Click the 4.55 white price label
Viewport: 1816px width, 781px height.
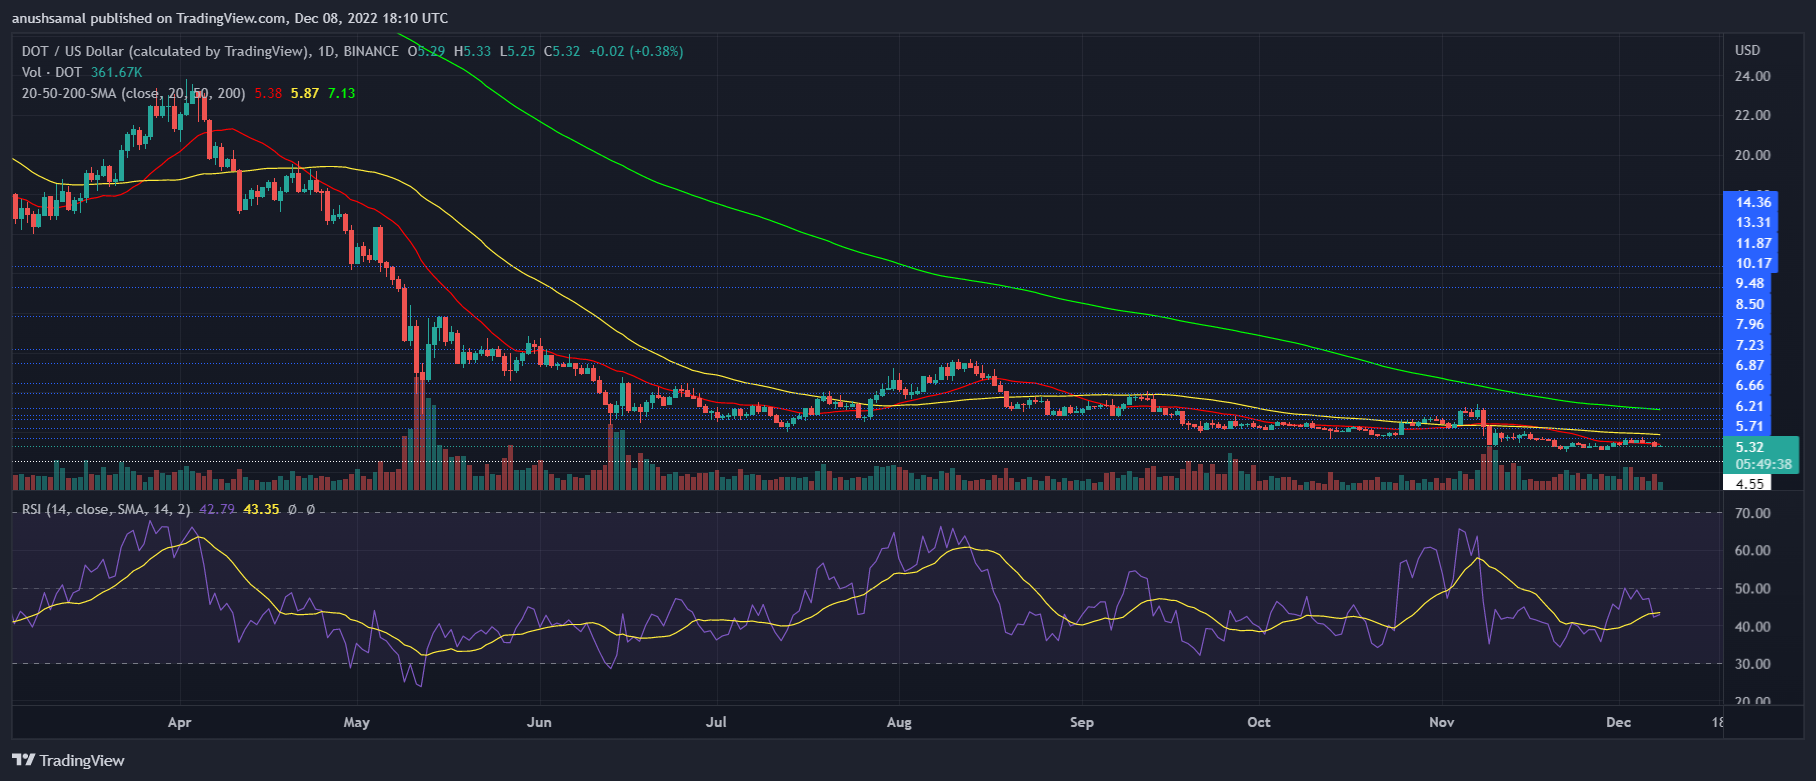pyautogui.click(x=1749, y=483)
